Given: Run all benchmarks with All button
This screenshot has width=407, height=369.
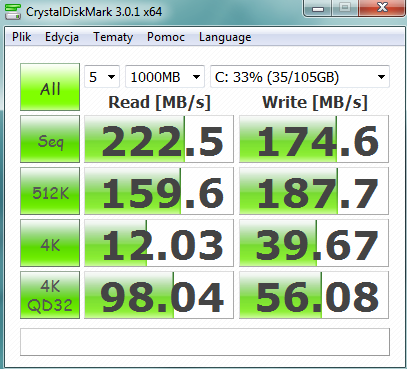Looking at the screenshot, I should [50, 87].
